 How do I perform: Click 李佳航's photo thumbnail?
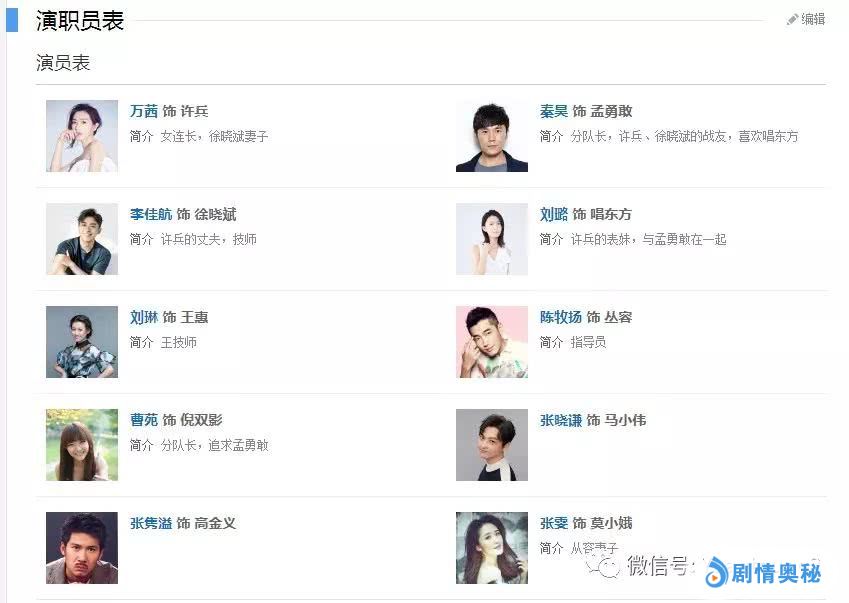(x=82, y=239)
